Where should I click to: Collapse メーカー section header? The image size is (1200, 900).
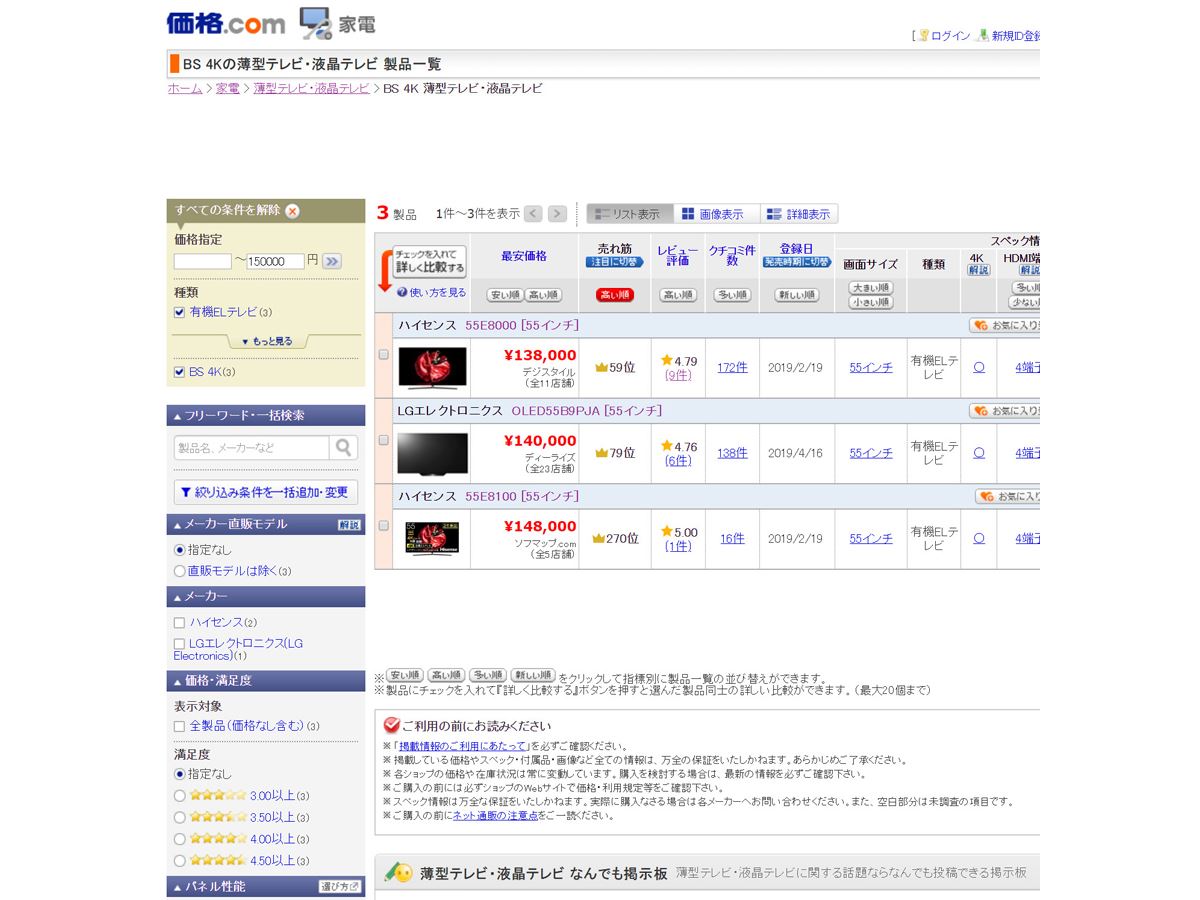(266, 596)
